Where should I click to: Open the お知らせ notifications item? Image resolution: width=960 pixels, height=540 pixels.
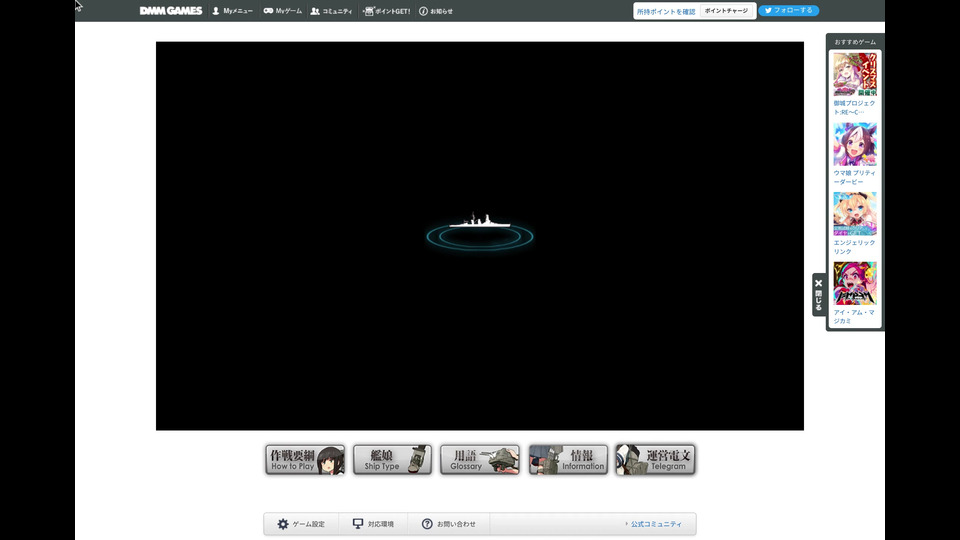point(436,11)
